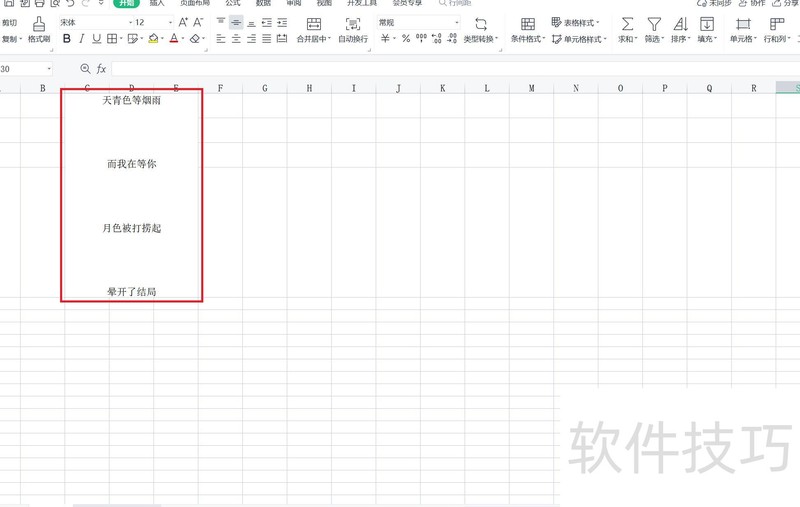Click the 分享 share button
This screenshot has height=507, width=800.
tap(786, 3)
